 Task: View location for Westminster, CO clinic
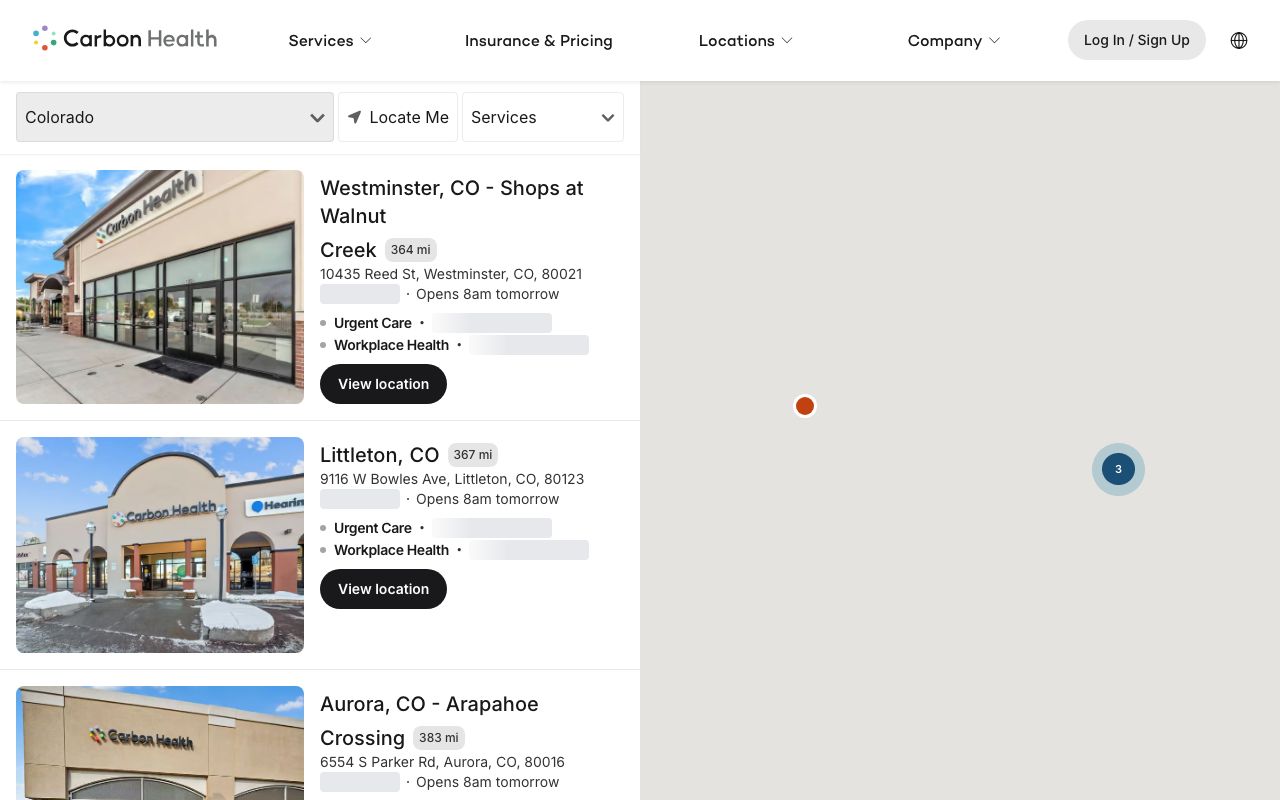(383, 384)
